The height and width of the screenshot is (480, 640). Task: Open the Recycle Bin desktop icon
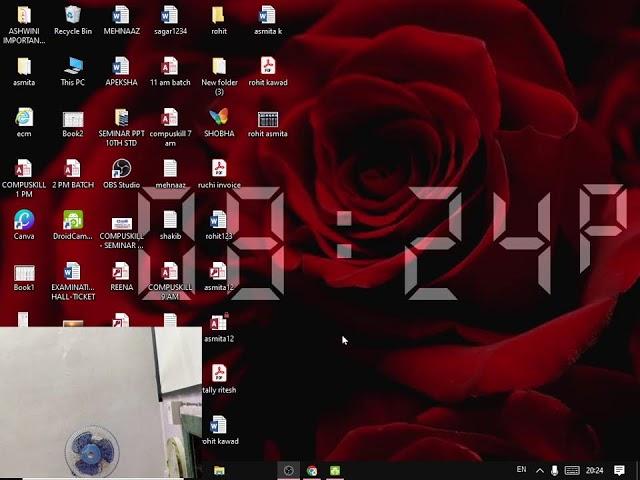(x=73, y=20)
